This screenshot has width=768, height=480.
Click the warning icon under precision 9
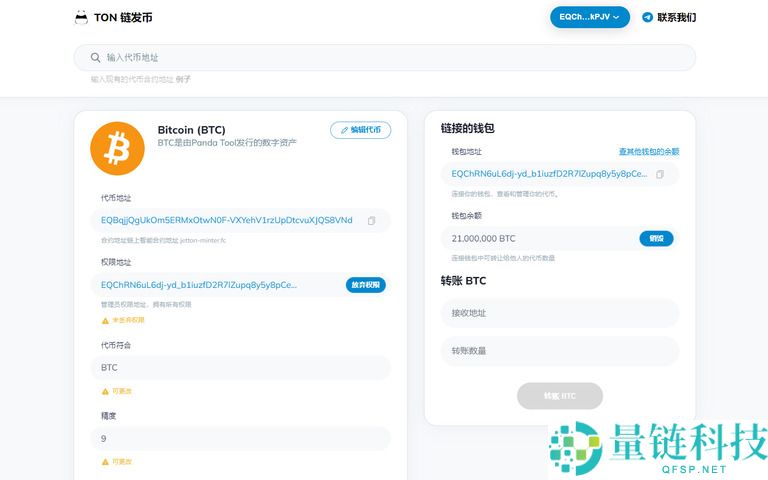[105, 462]
